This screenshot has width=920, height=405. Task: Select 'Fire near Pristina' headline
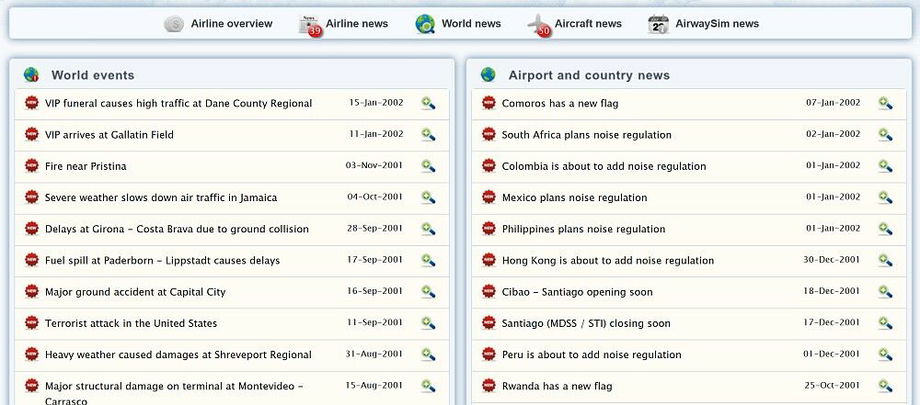pyautogui.click(x=86, y=166)
